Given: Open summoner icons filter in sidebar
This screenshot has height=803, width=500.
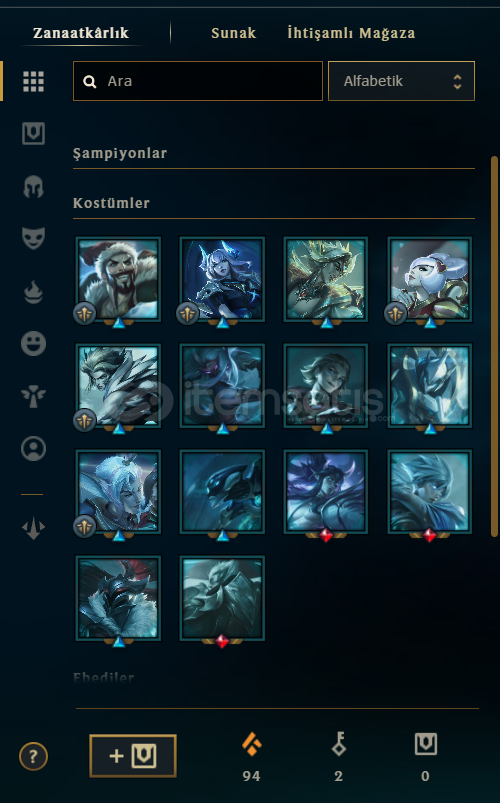Looking at the screenshot, I should click(x=33, y=449).
